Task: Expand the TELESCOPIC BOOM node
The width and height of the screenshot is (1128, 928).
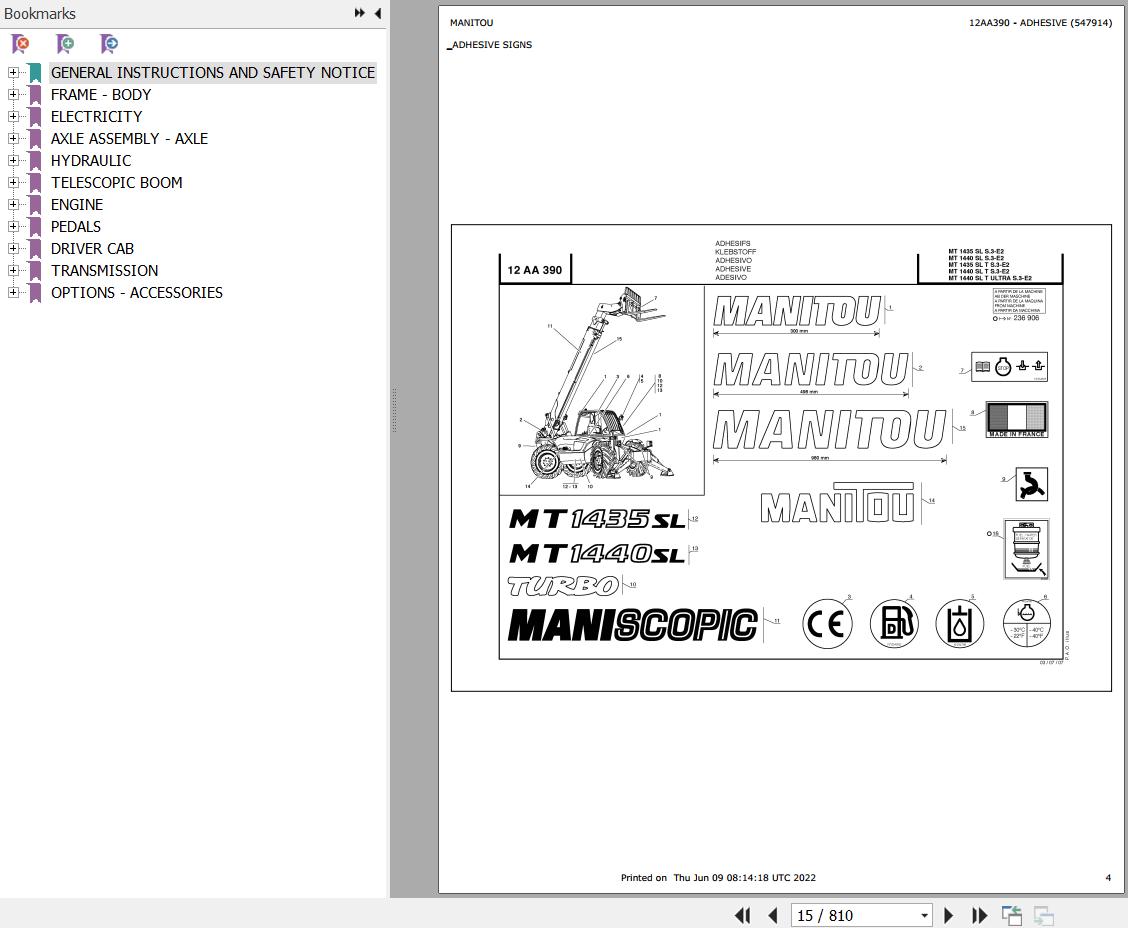Action: point(13,183)
